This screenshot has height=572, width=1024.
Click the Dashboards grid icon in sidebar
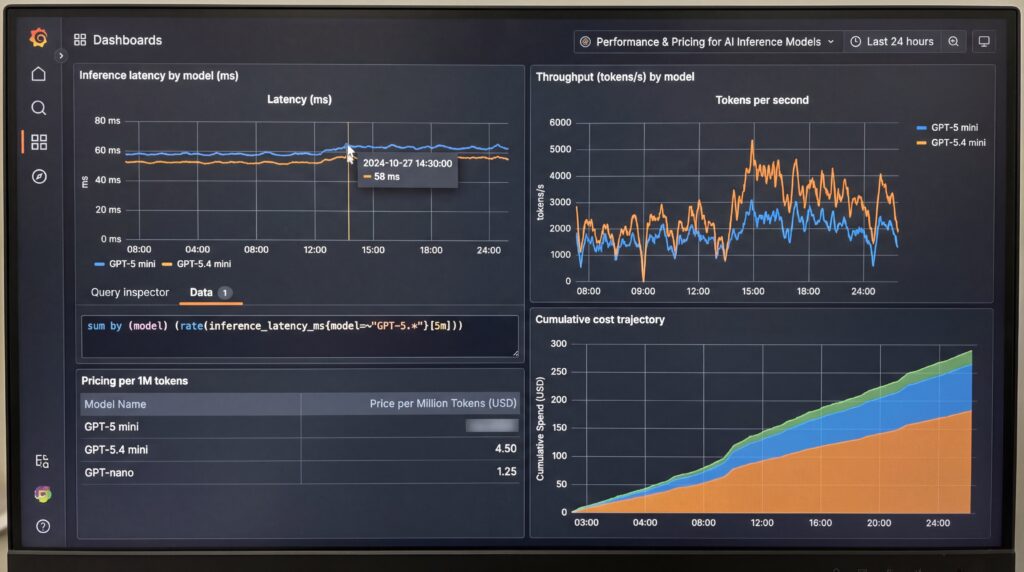pyautogui.click(x=38, y=142)
